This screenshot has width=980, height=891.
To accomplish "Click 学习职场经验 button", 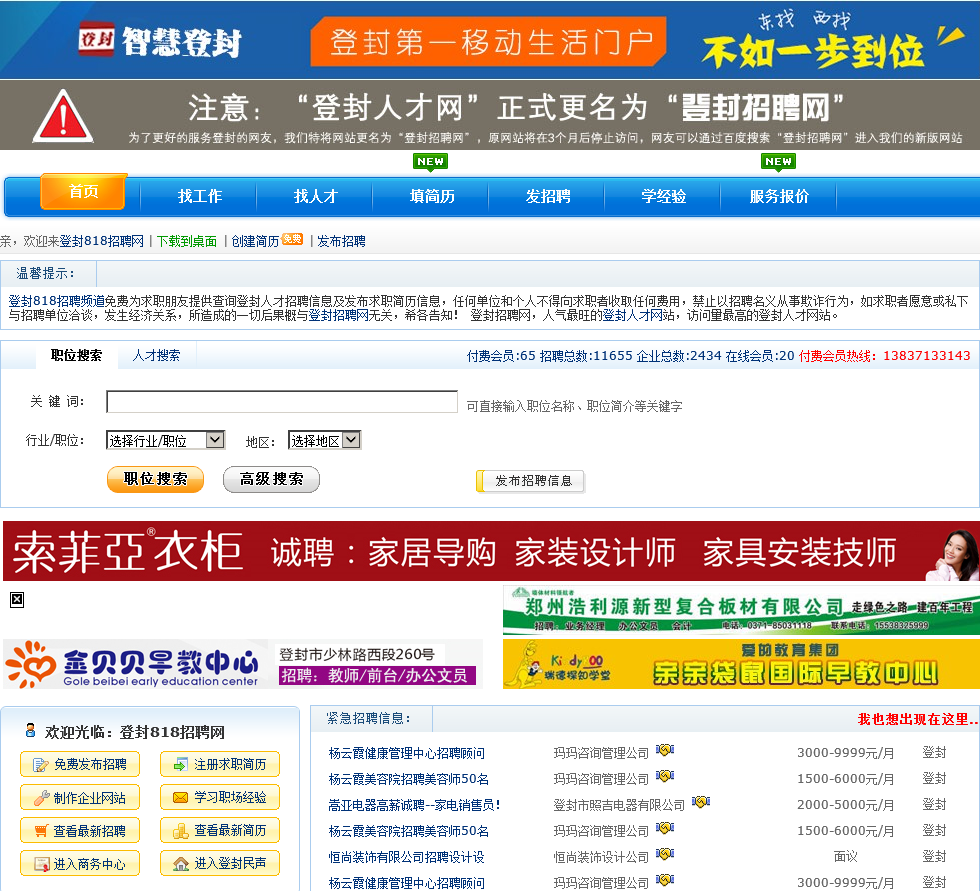I will (220, 797).
